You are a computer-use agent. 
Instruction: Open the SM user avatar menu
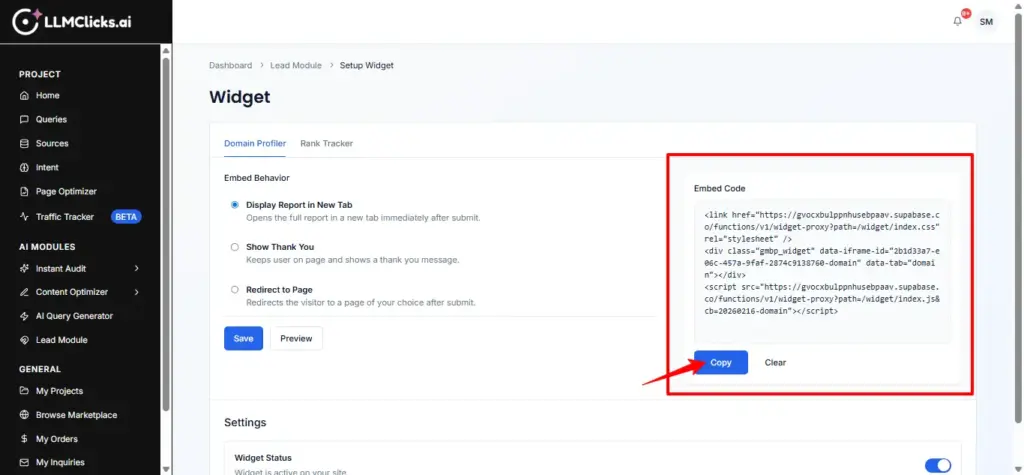point(986,22)
